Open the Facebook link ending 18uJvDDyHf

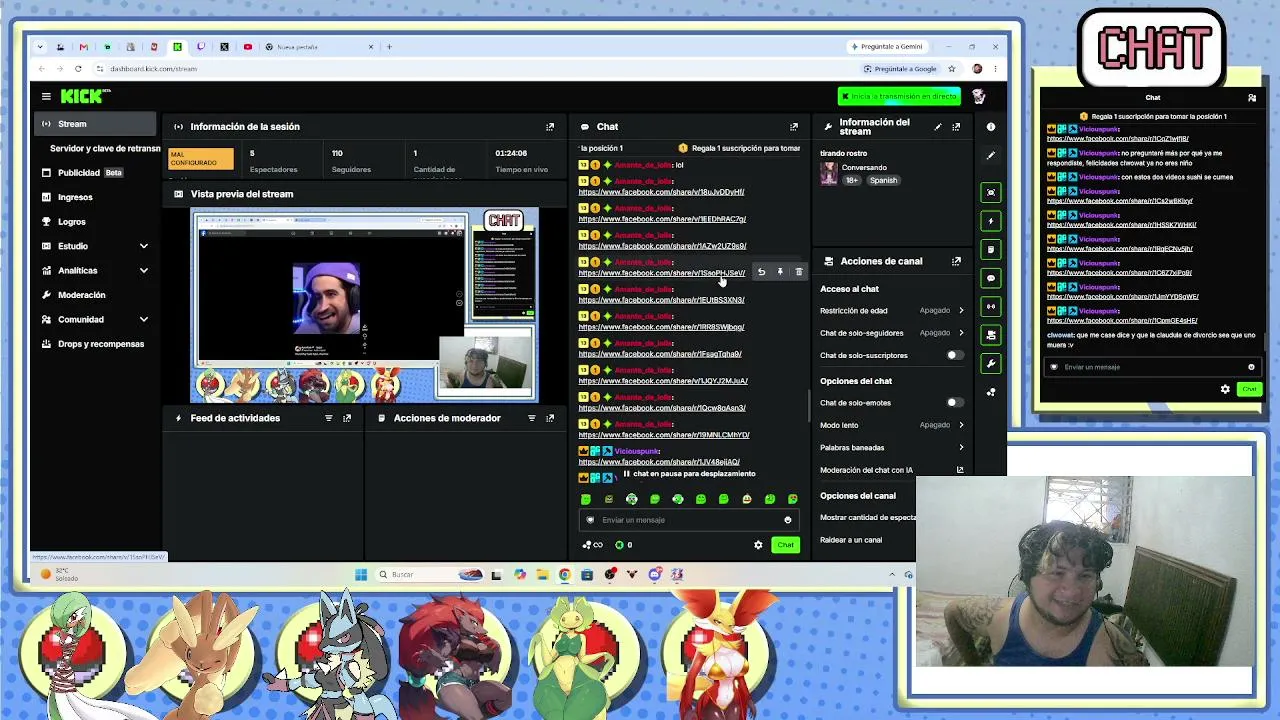click(x=661, y=192)
